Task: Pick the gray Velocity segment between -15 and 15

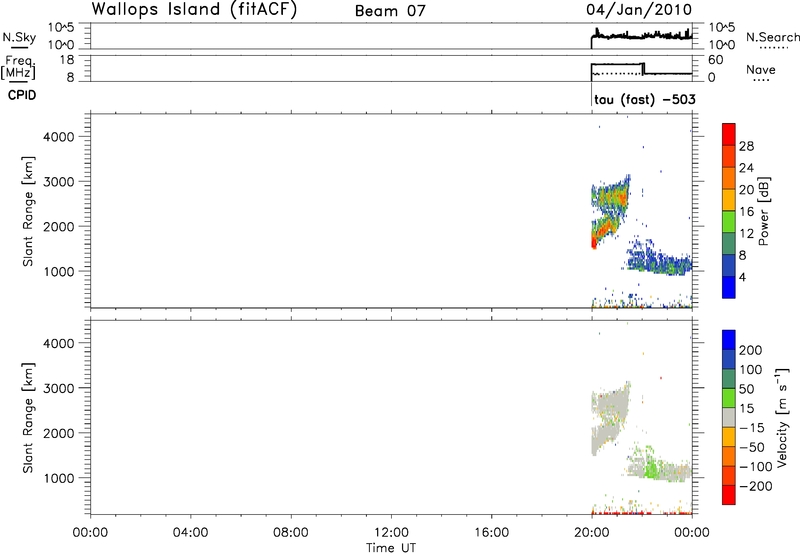Action: click(729, 417)
